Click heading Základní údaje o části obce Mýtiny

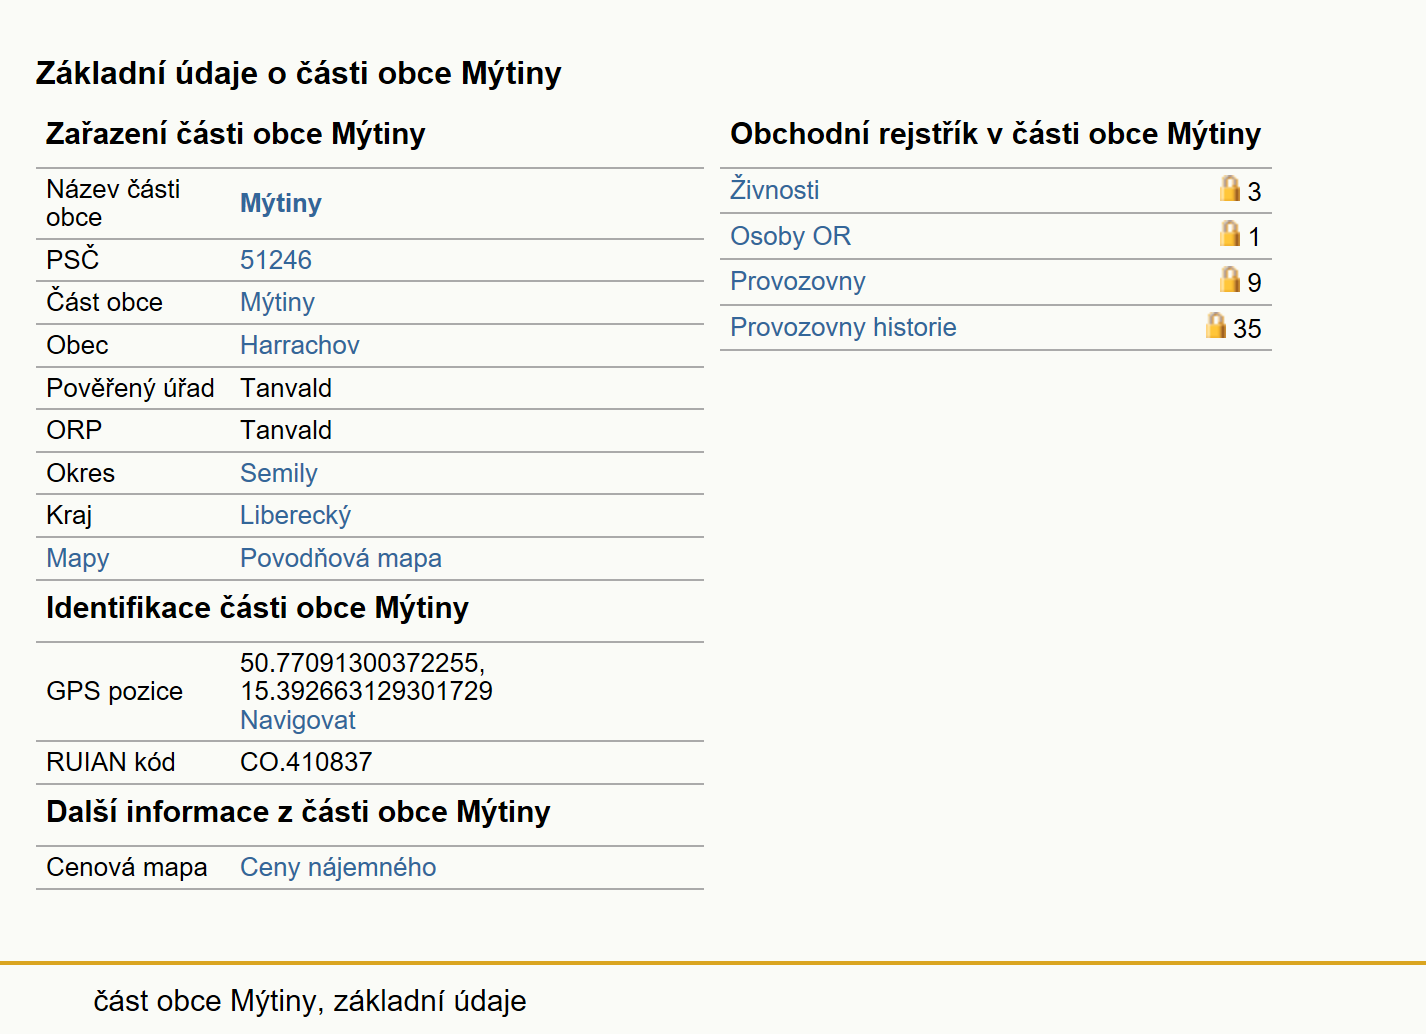pos(299,73)
